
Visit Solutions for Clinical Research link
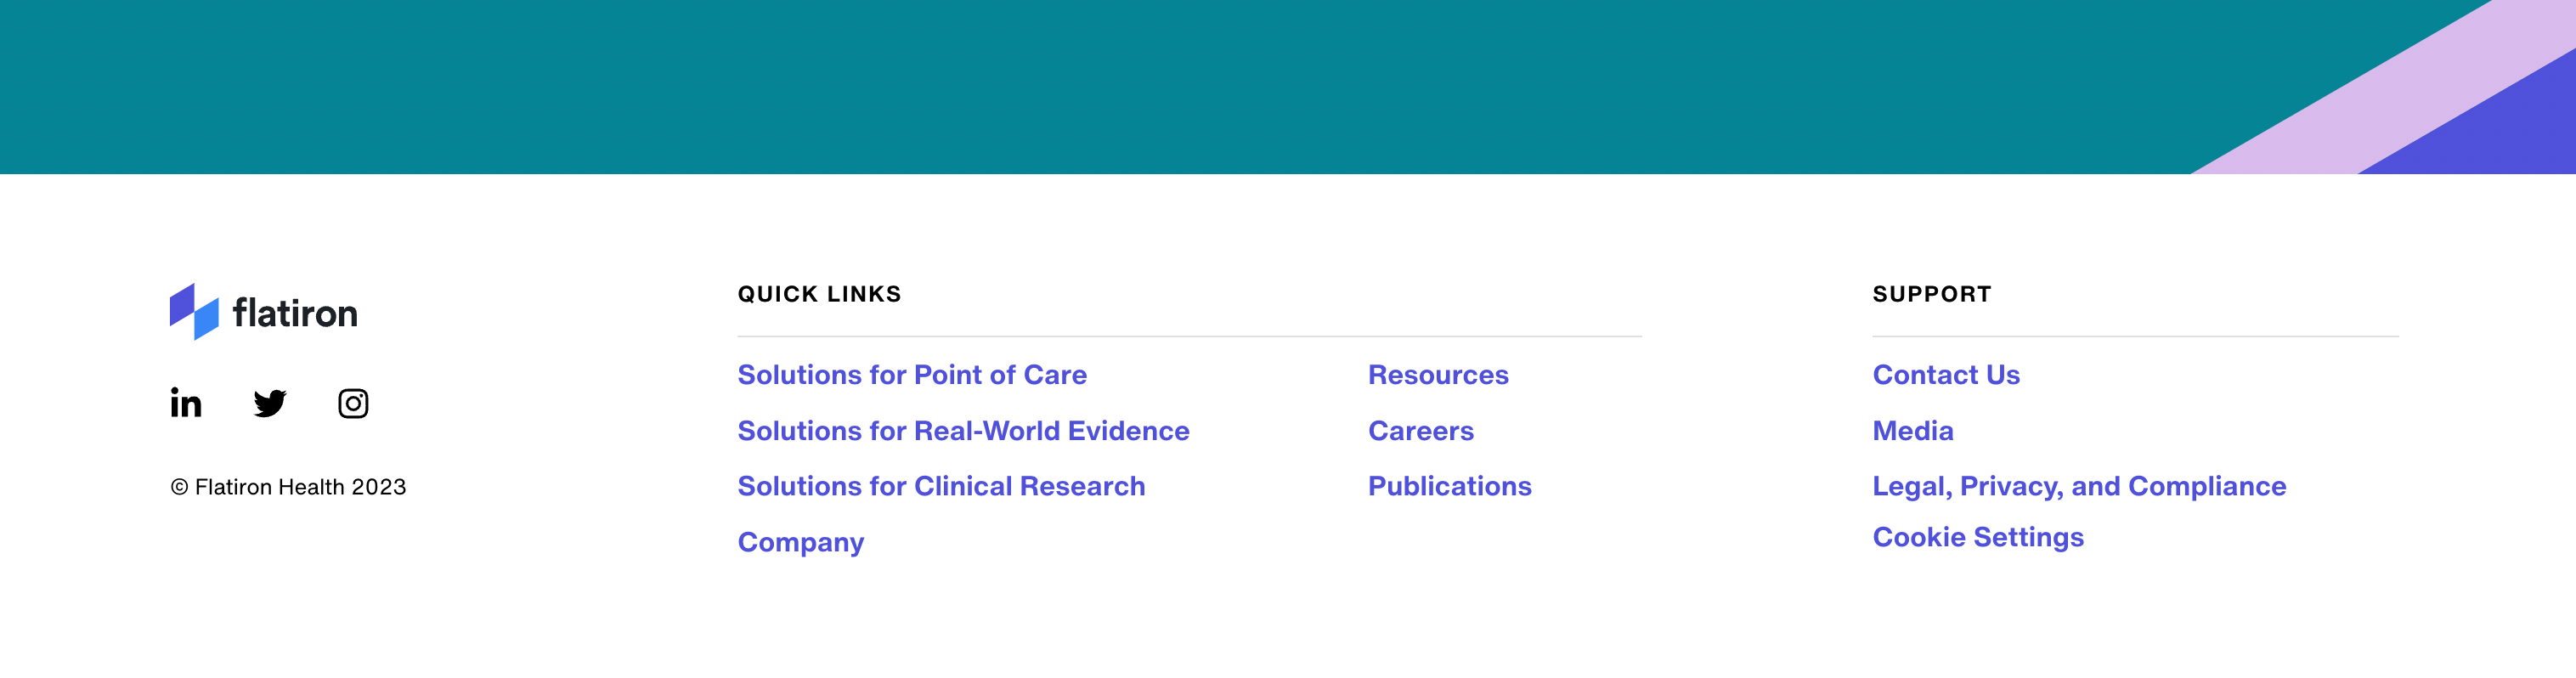coord(941,486)
